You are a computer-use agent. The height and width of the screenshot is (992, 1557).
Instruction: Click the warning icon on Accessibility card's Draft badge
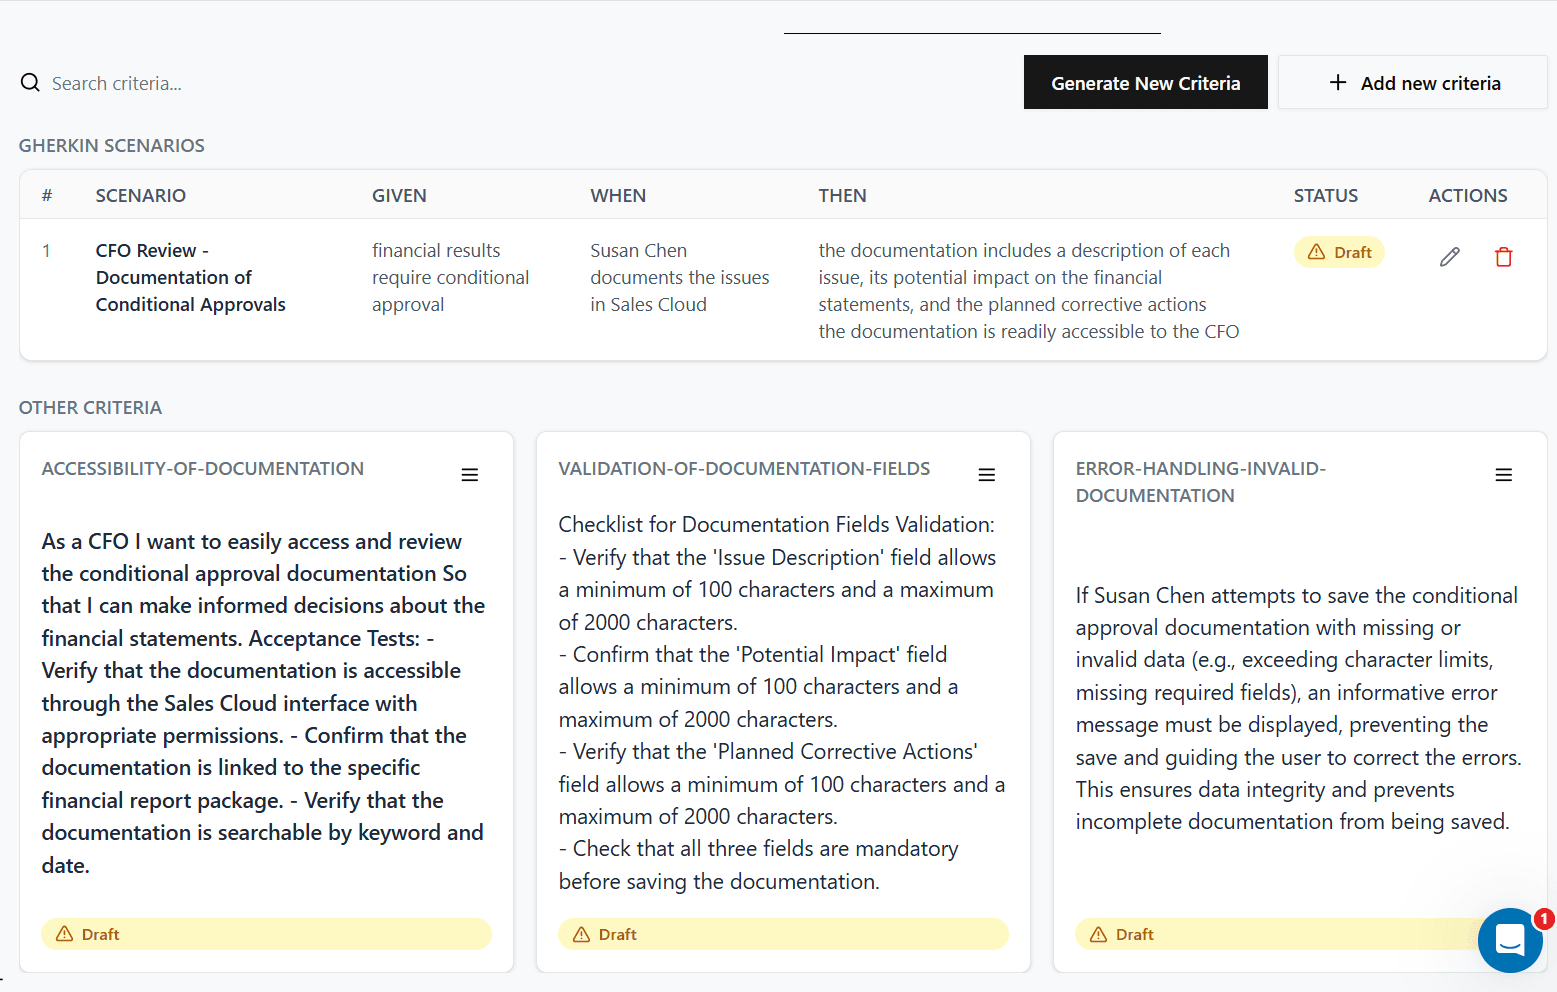62,933
